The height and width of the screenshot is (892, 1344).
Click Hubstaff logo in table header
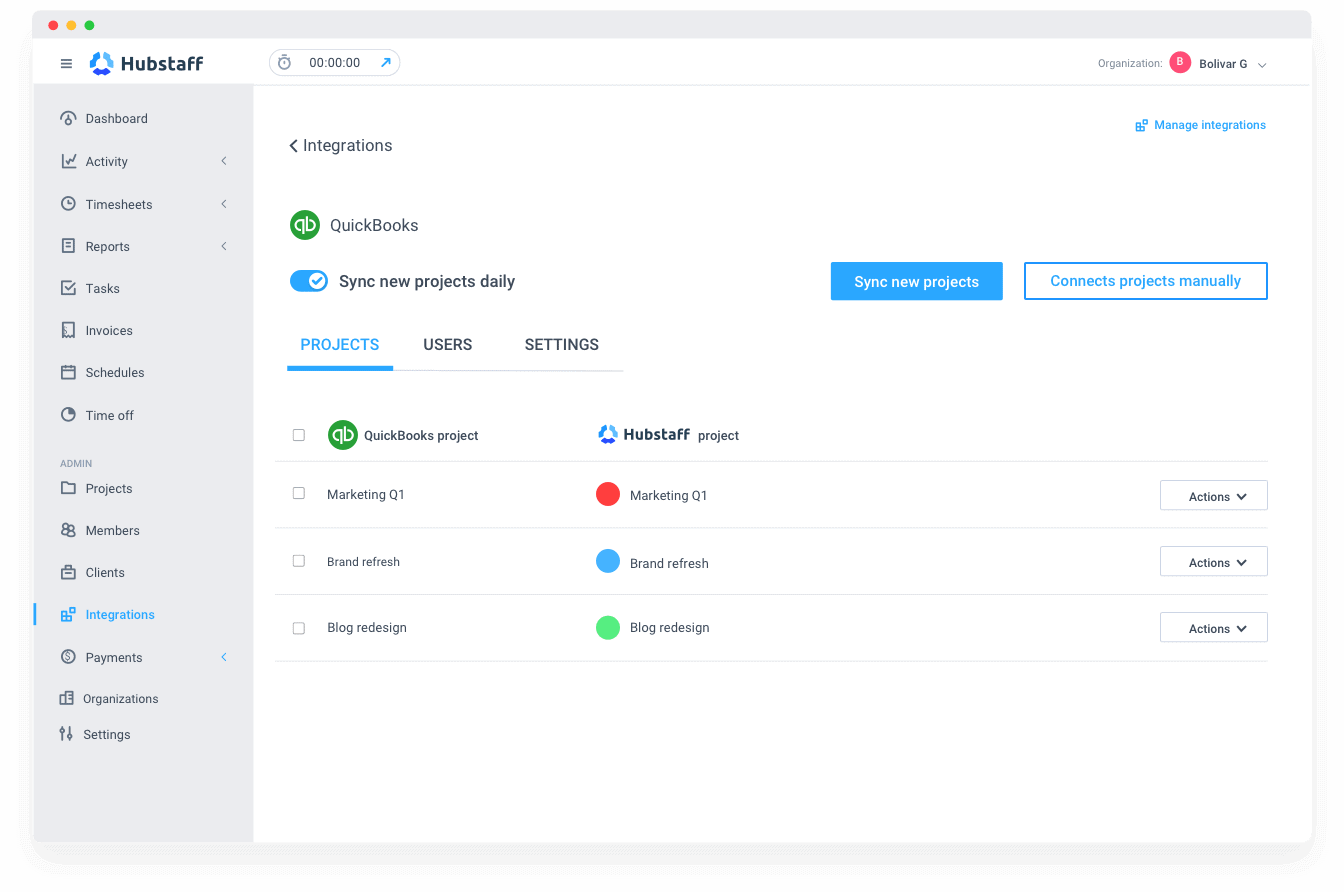[x=645, y=434]
